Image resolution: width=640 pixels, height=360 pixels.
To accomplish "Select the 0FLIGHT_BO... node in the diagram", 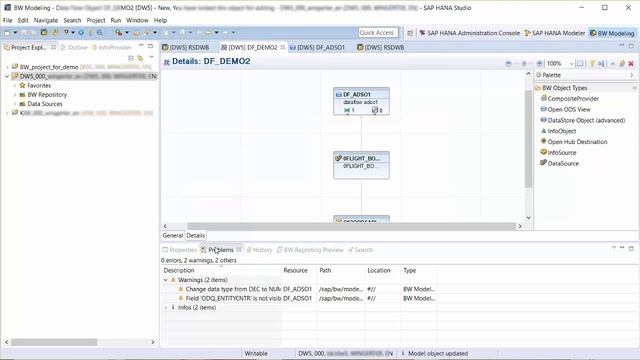I will (x=361, y=165).
